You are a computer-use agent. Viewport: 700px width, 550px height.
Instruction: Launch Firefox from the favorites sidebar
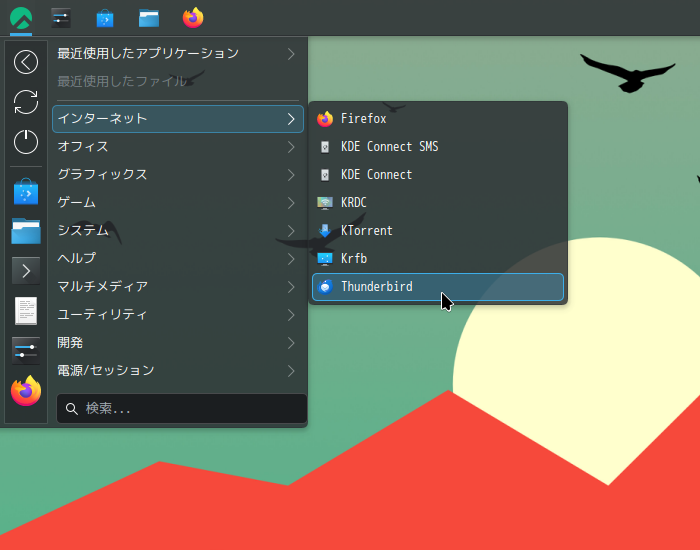tap(26, 391)
